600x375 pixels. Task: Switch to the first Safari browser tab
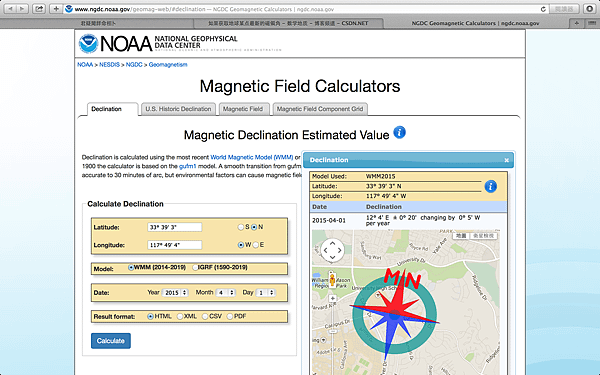[98, 23]
